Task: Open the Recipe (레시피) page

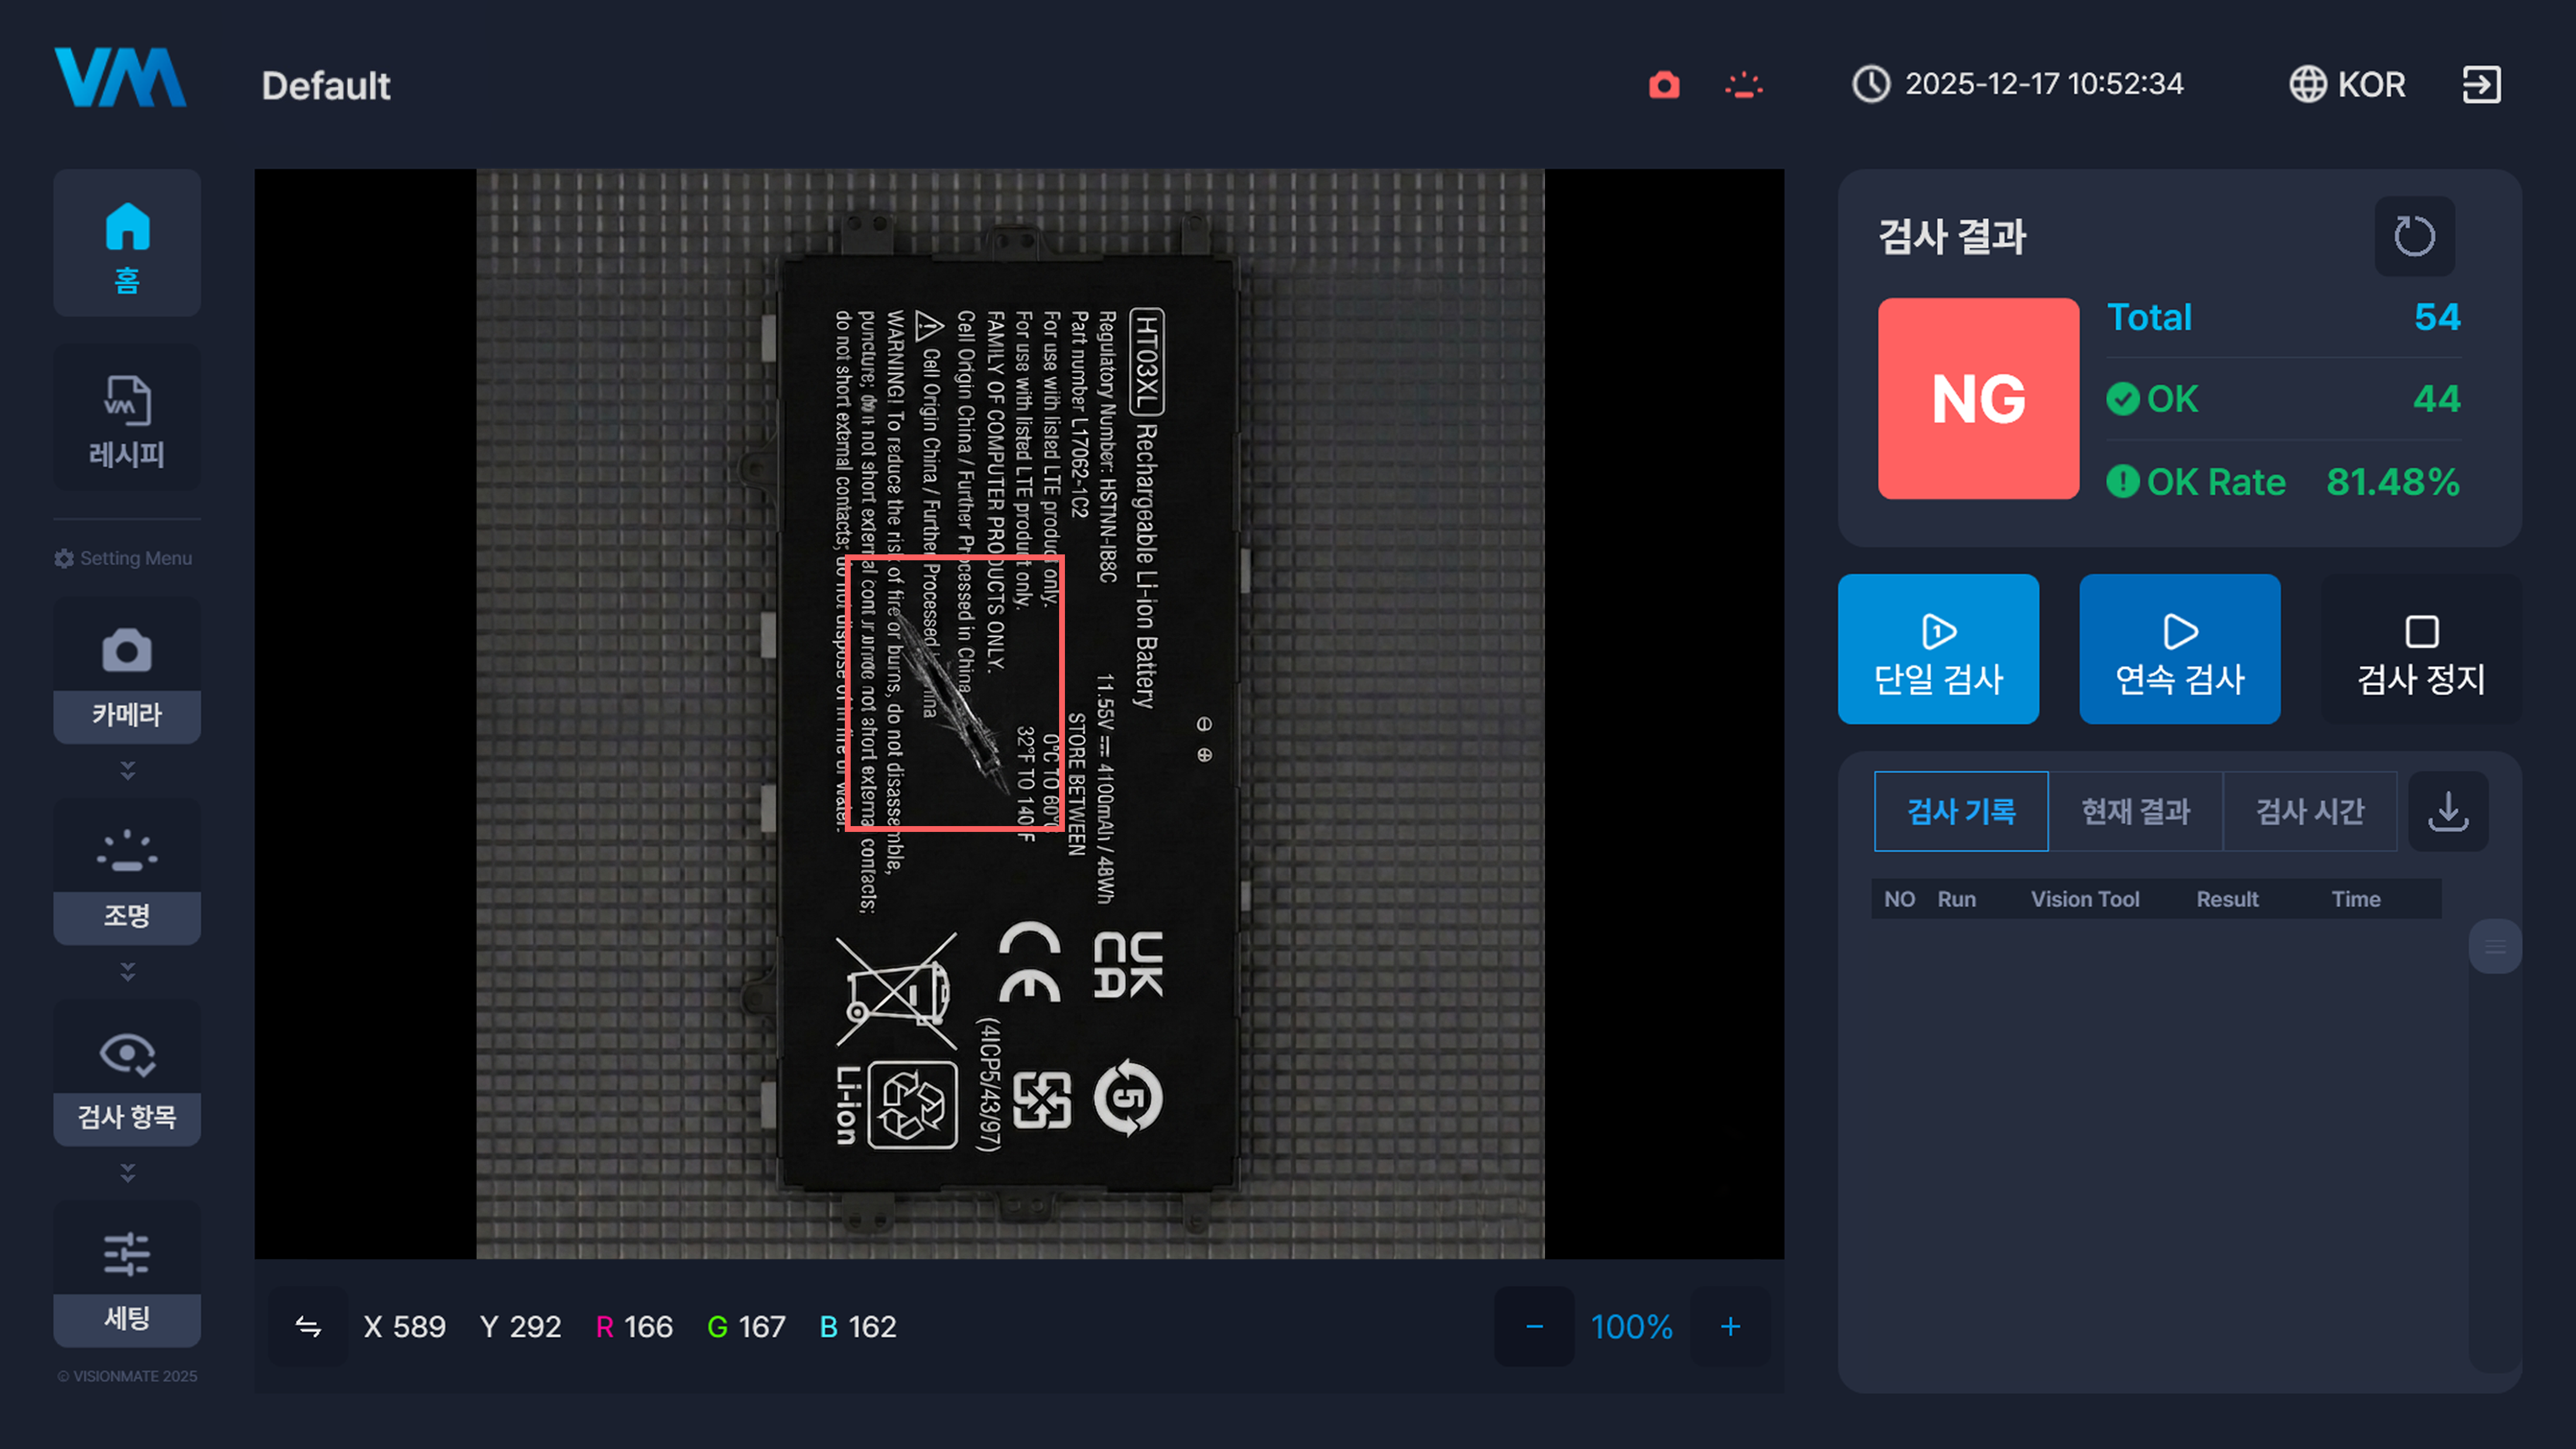Action: click(127, 418)
